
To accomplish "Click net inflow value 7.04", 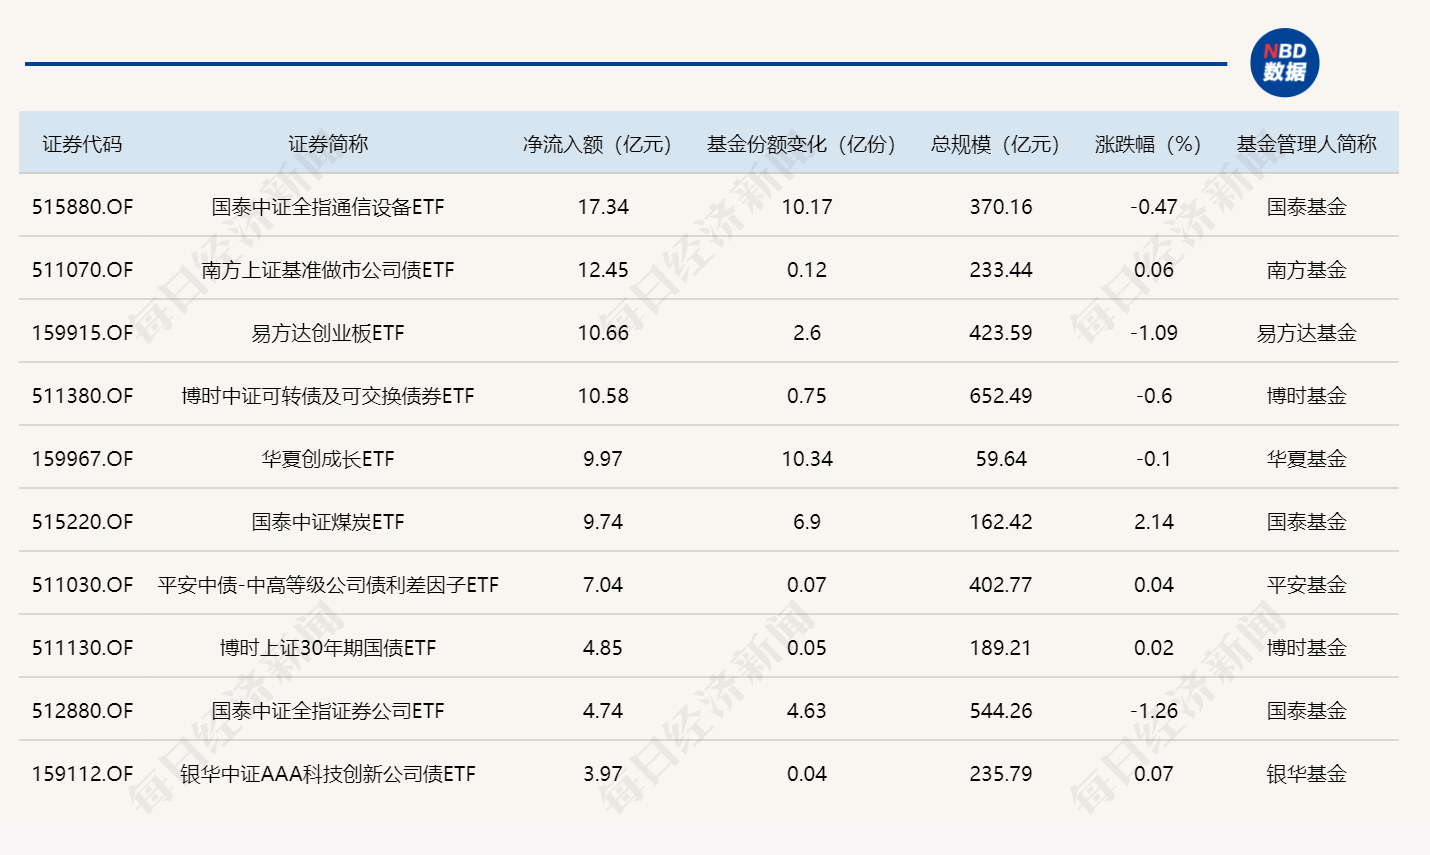I will pyautogui.click(x=603, y=585).
